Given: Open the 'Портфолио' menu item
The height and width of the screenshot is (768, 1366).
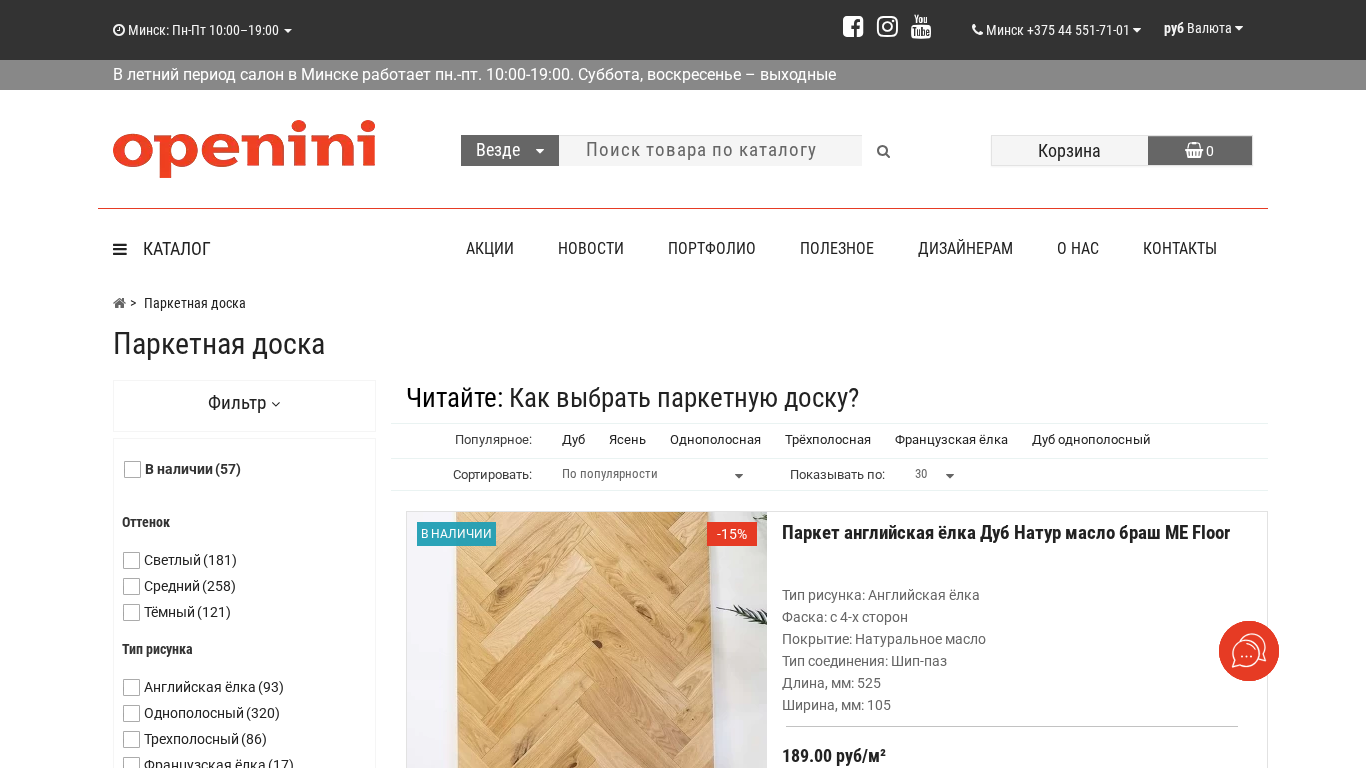Looking at the screenshot, I should 712,249.
